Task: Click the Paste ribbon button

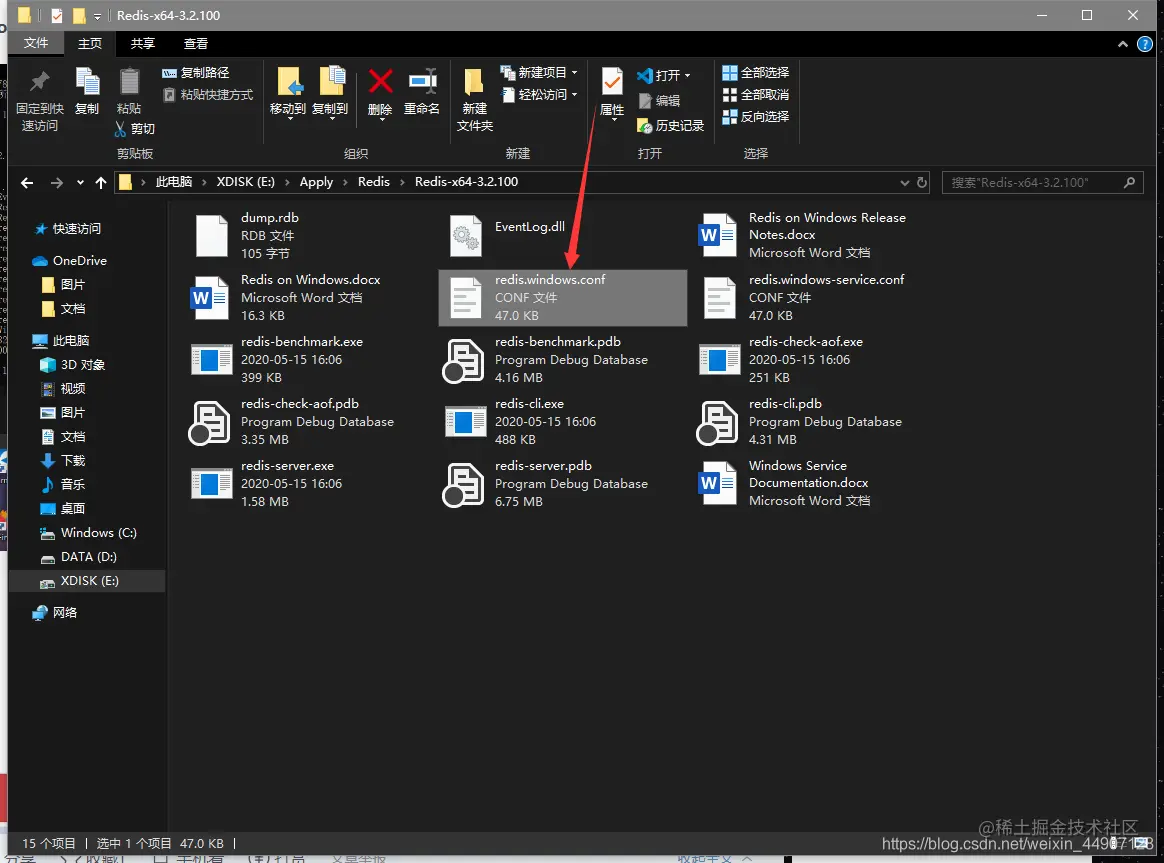Action: point(128,92)
